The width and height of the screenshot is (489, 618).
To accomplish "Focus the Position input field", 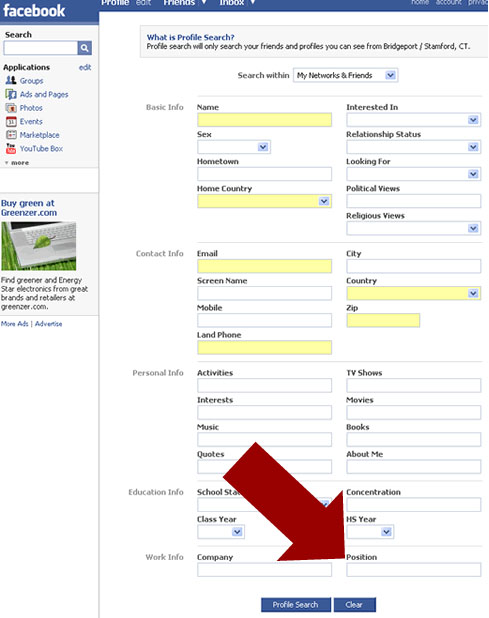I will click(413, 570).
